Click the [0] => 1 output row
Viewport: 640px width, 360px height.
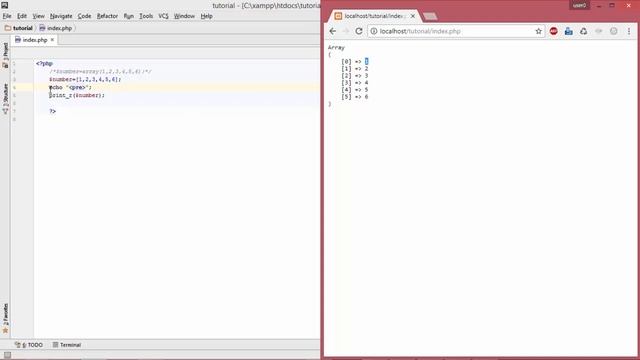(355, 61)
